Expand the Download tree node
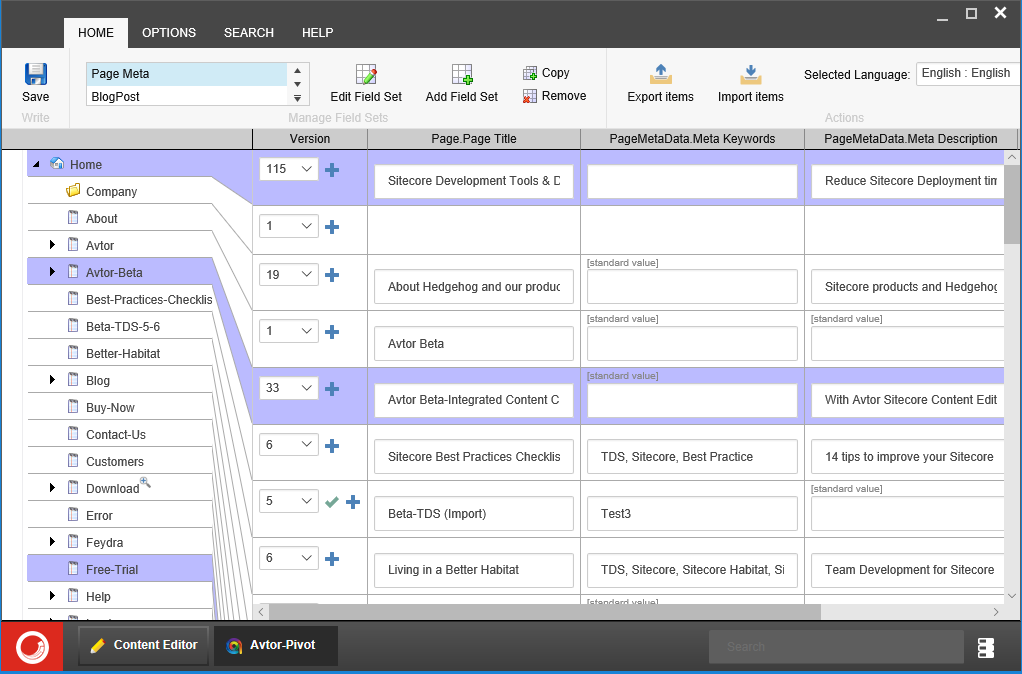The height and width of the screenshot is (674, 1022). point(52,487)
